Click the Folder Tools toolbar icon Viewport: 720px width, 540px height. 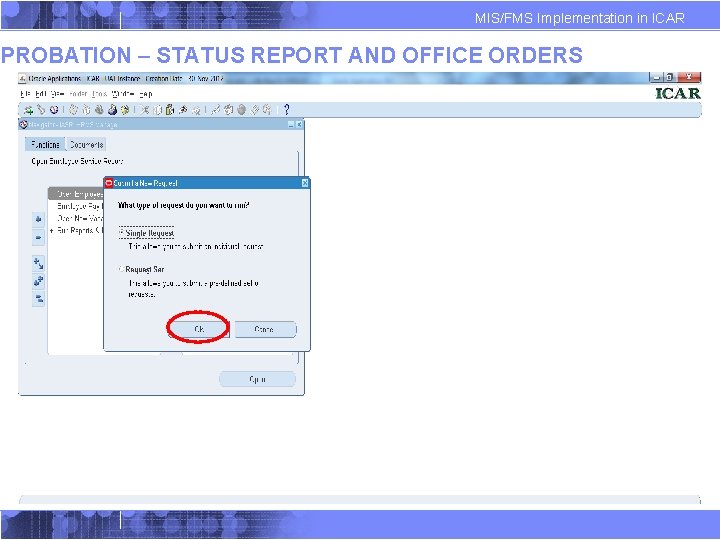point(267,110)
